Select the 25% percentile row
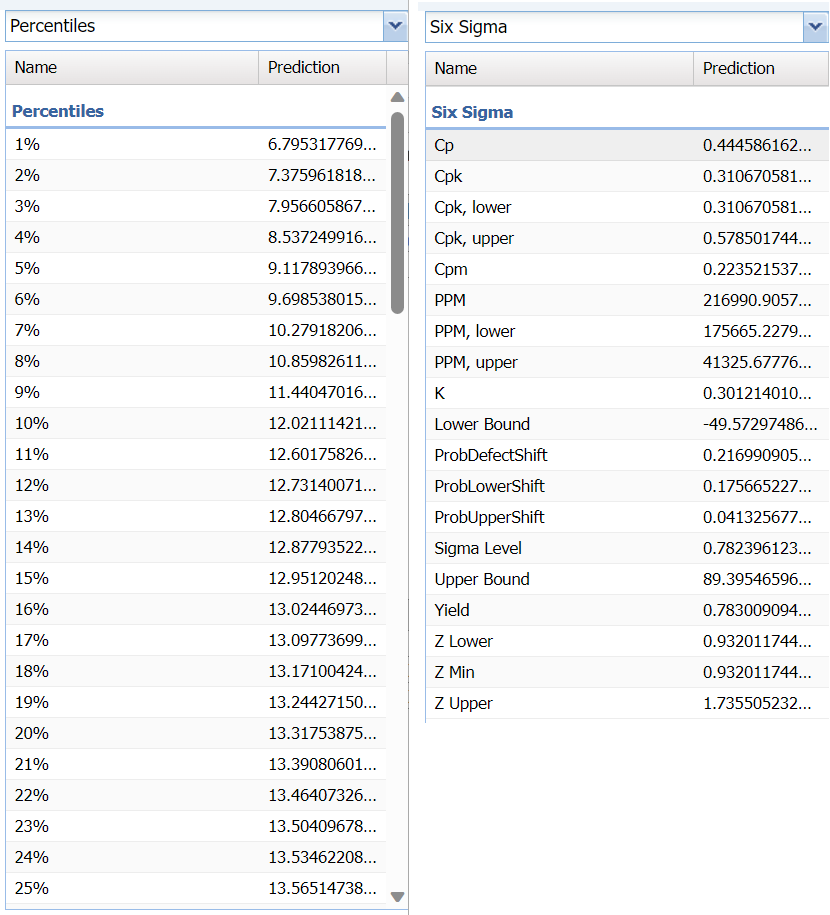This screenshot has width=830, height=915. (196, 889)
